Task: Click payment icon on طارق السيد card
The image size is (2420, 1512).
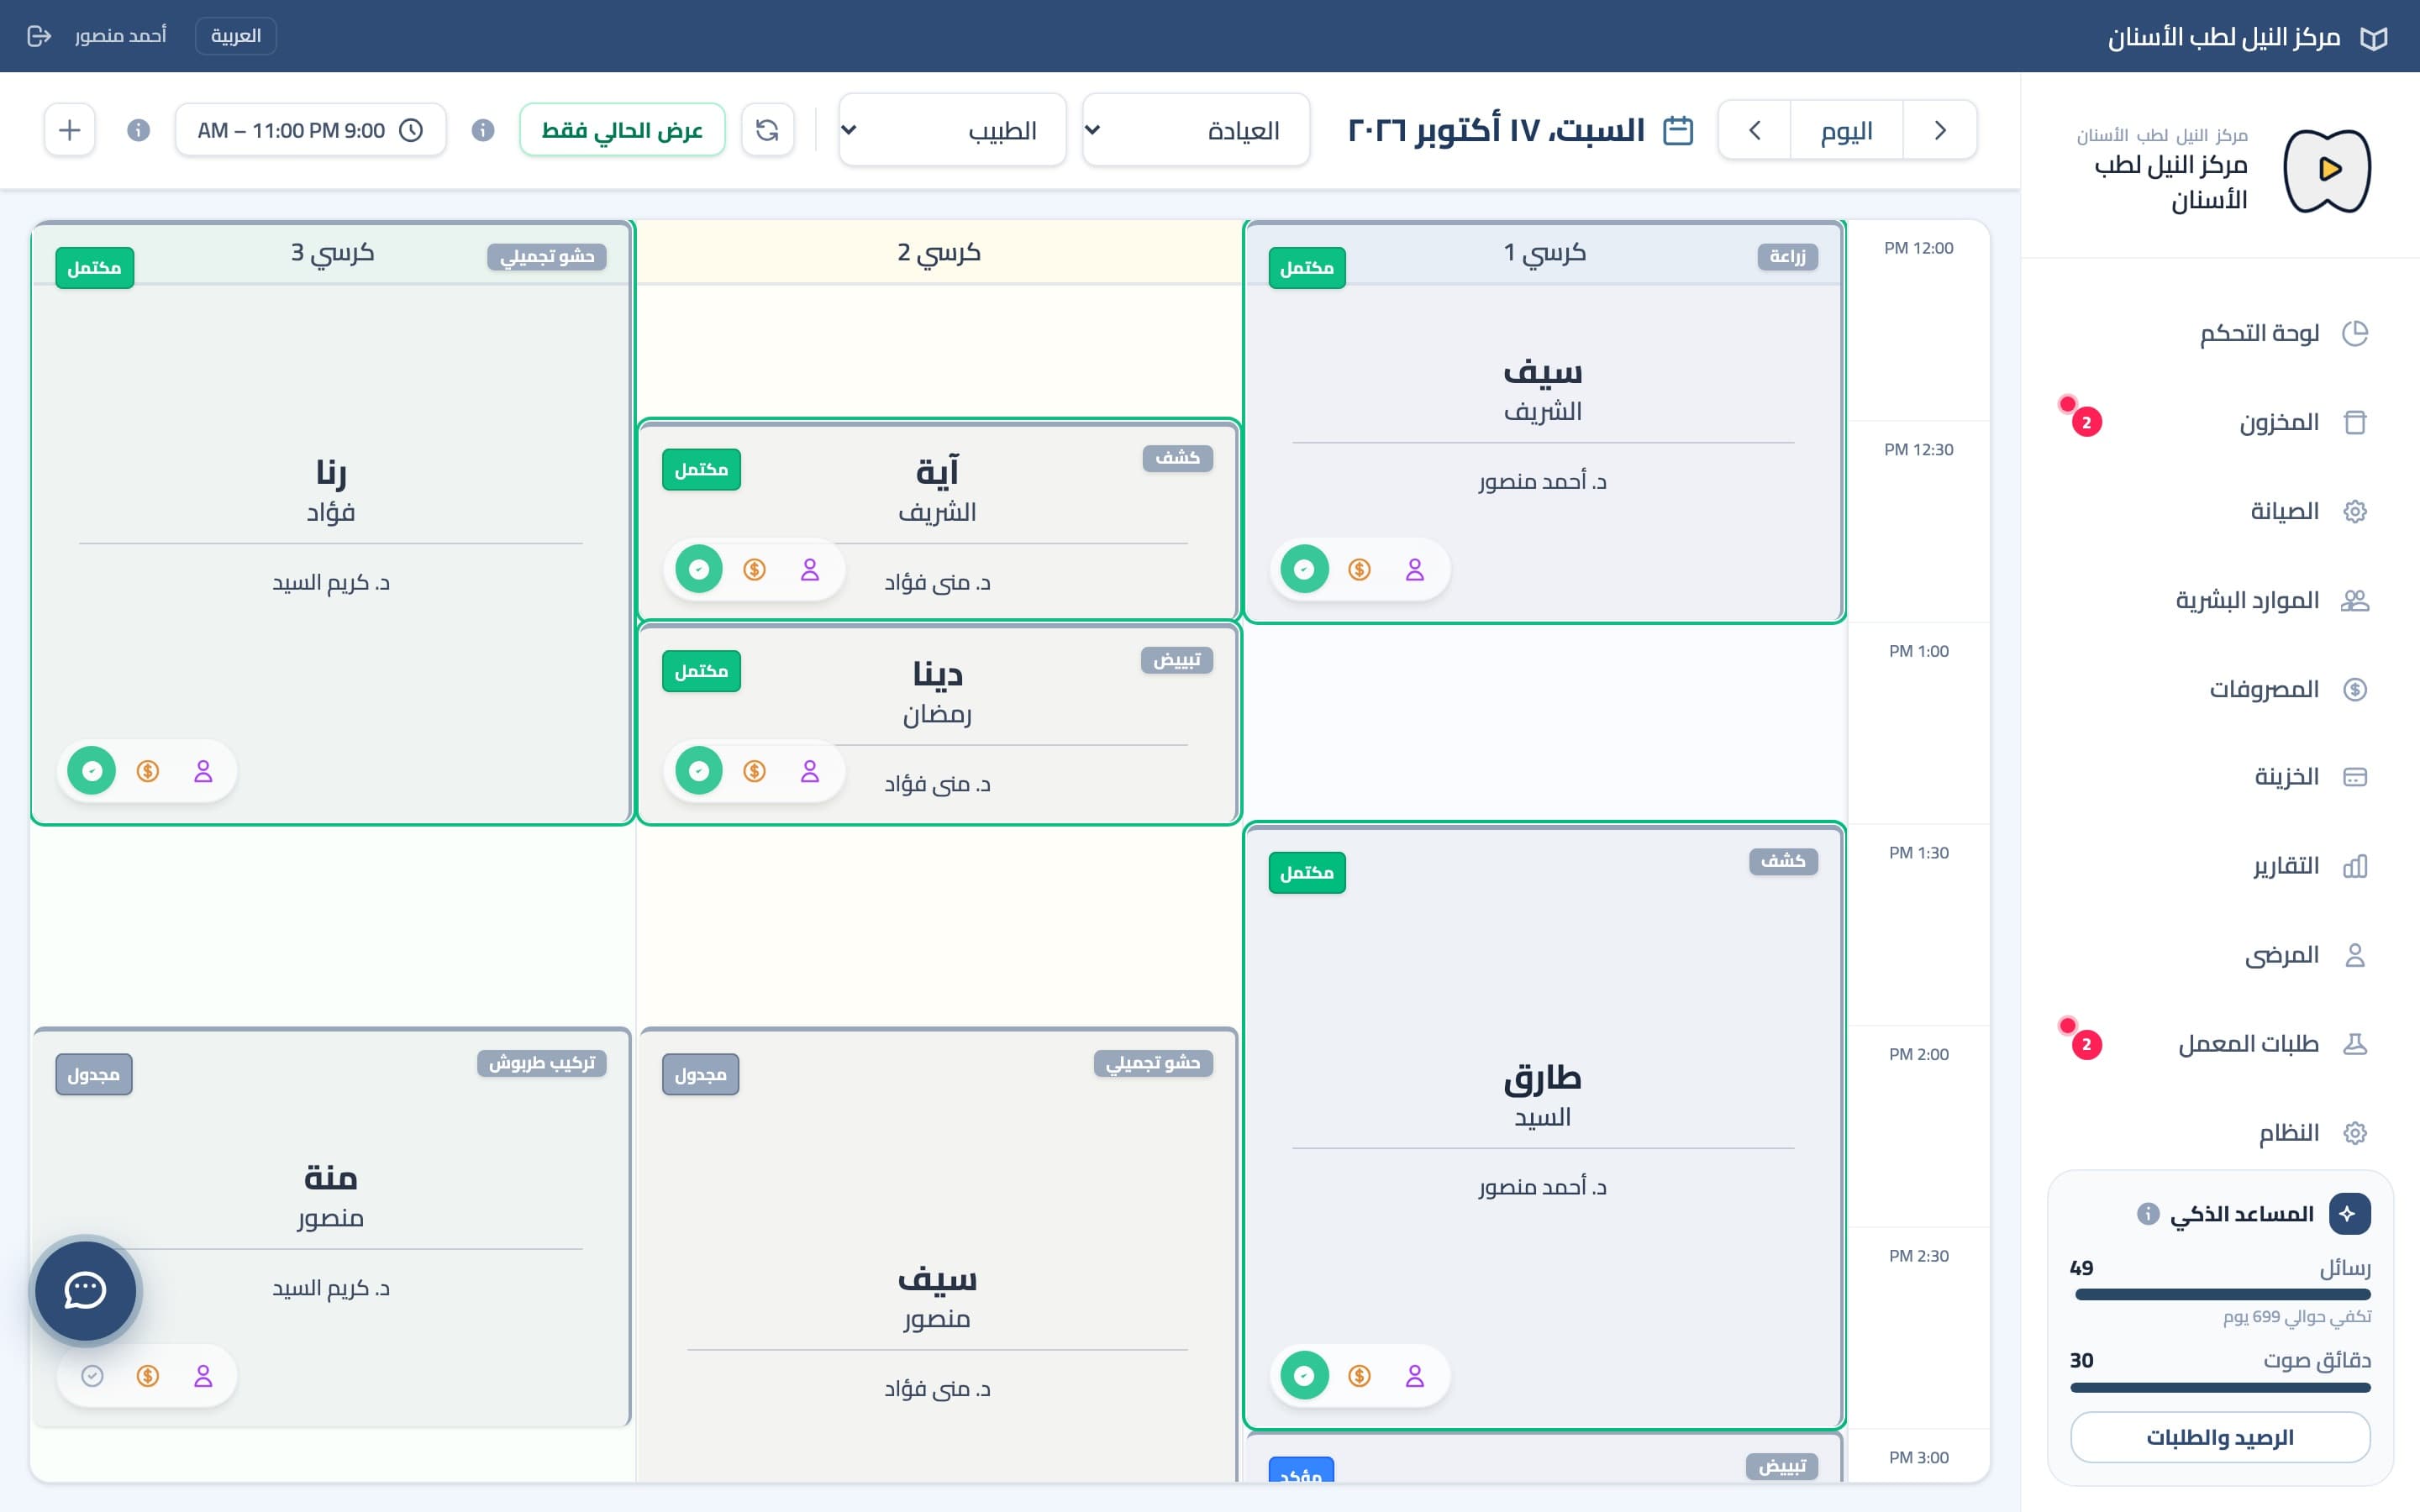Action: pos(1359,1376)
